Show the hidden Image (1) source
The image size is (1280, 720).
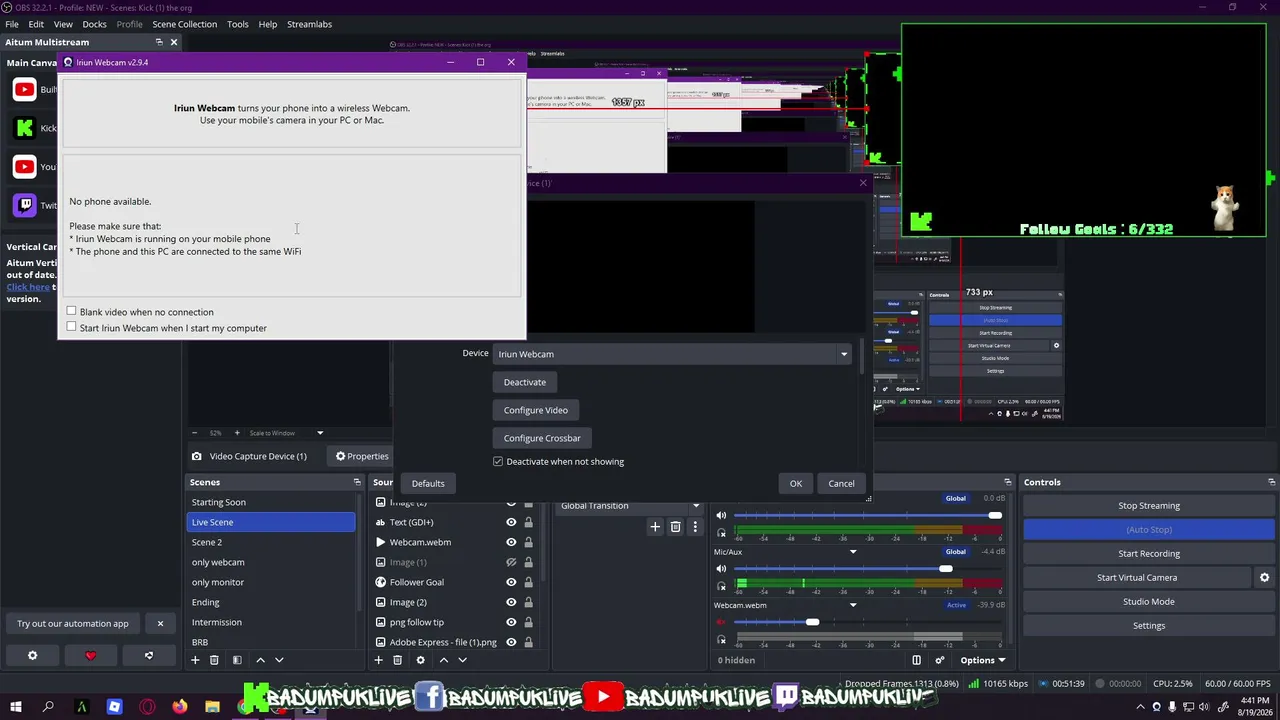click(511, 562)
